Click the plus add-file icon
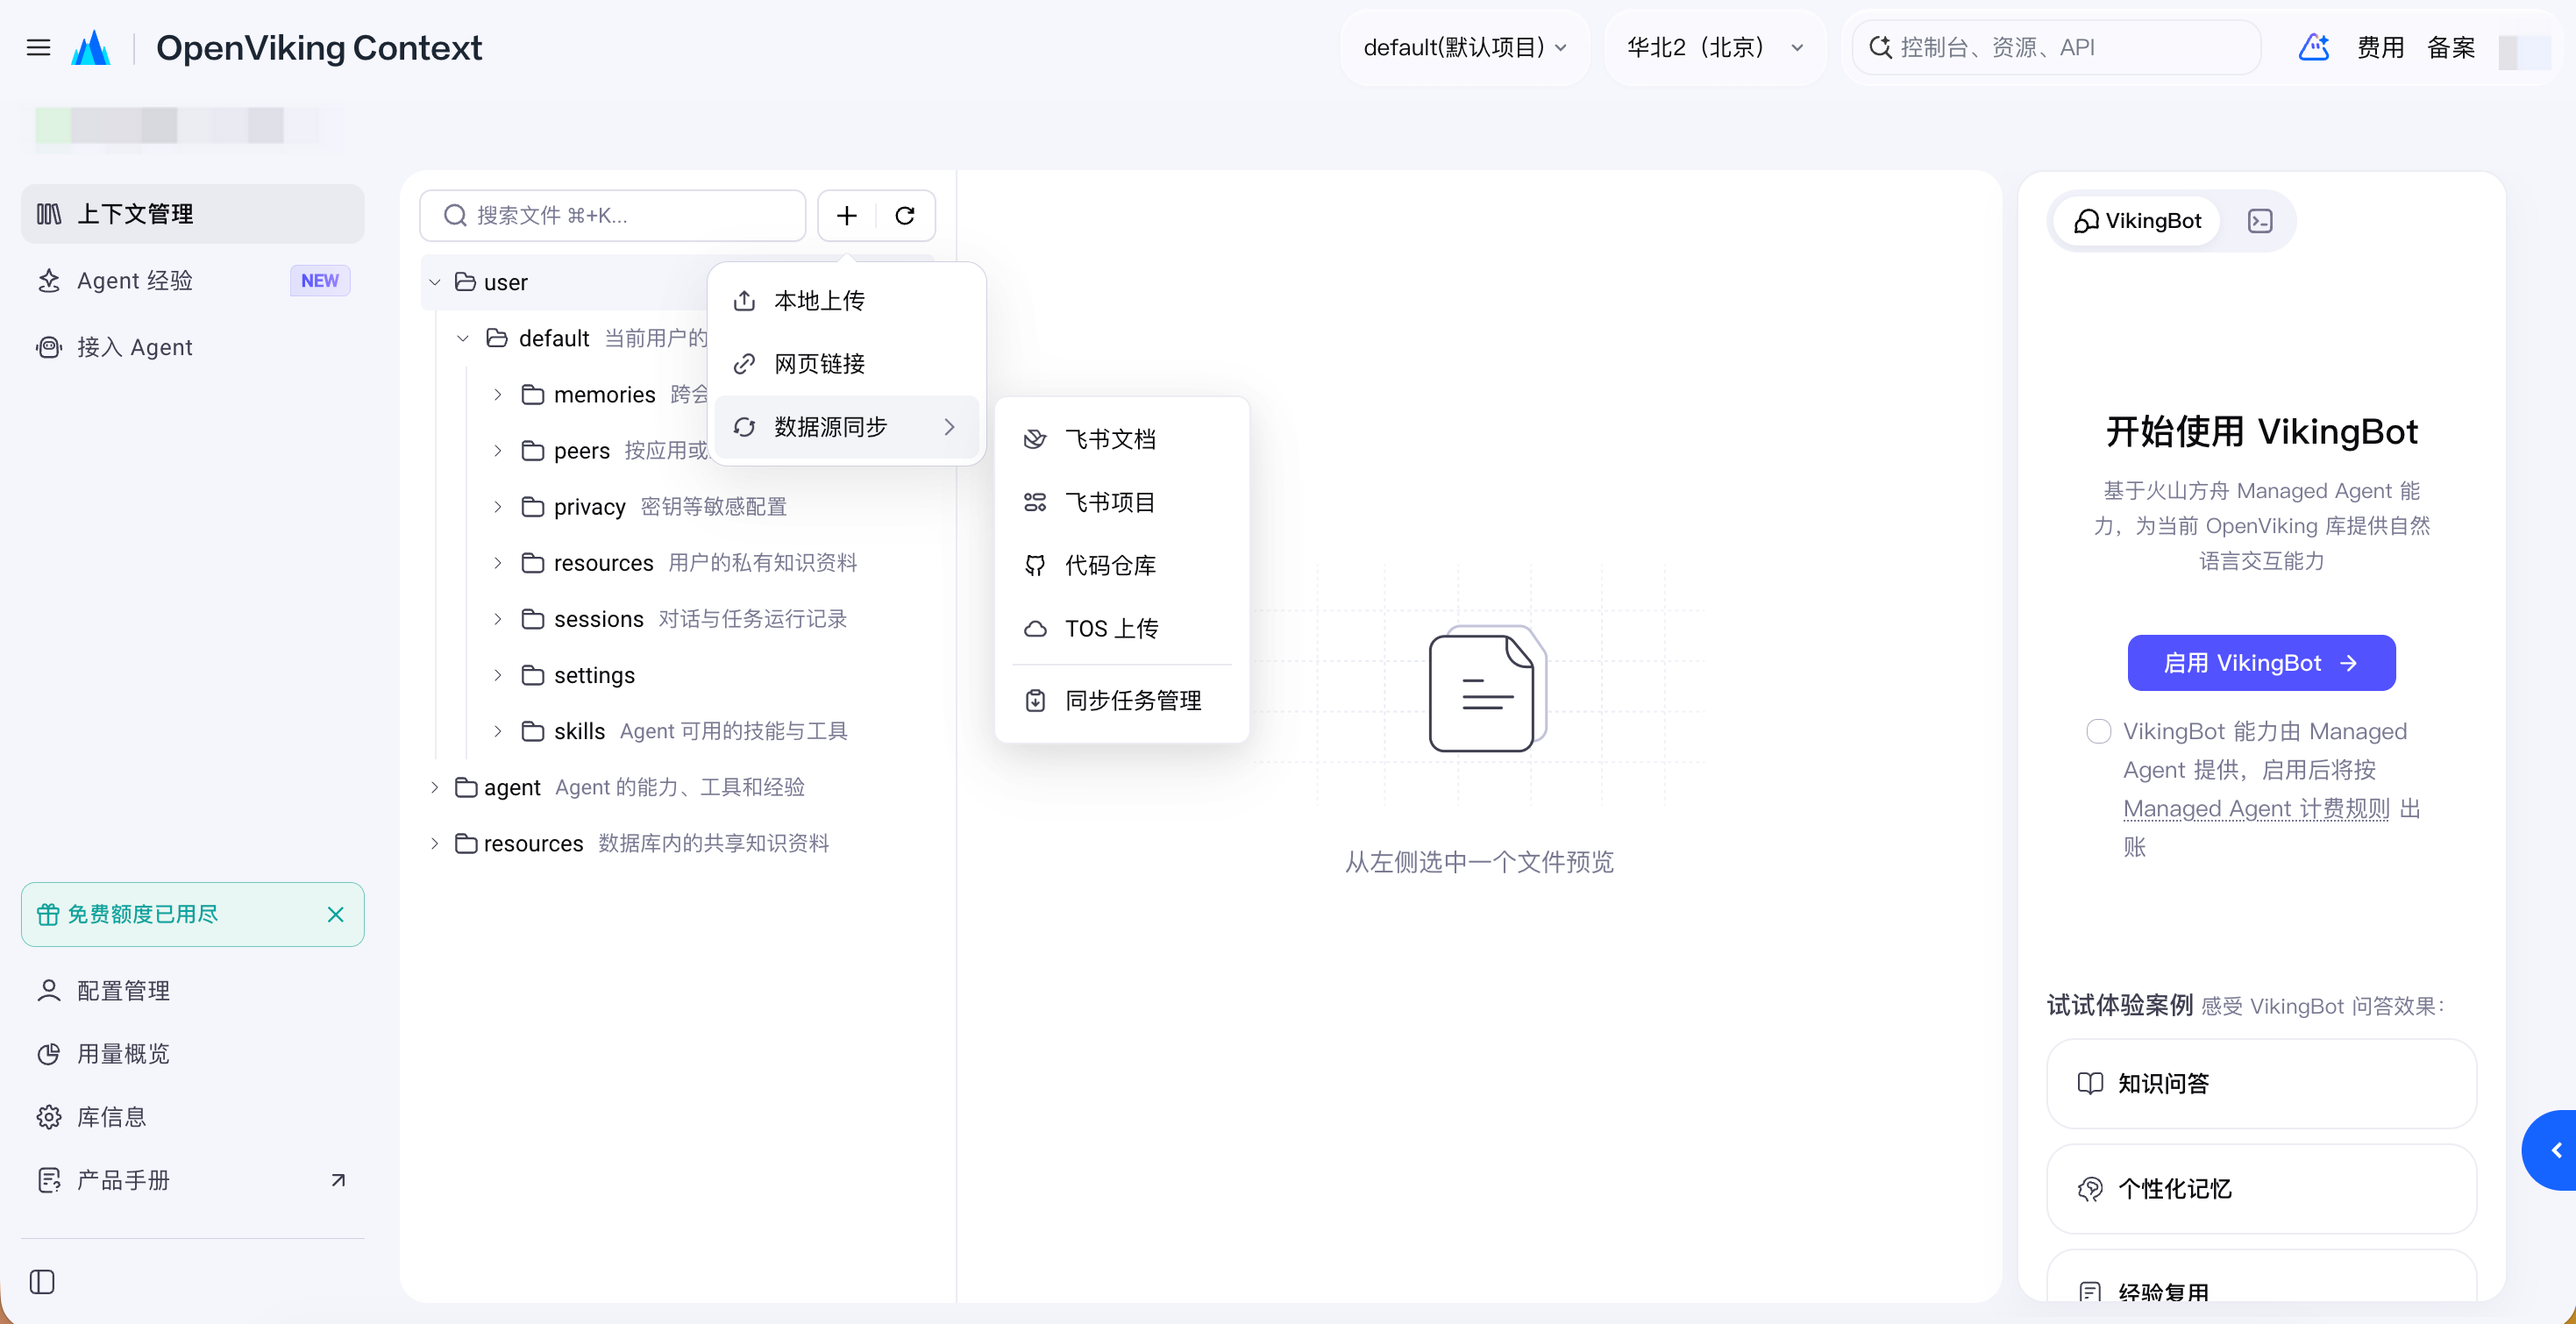The height and width of the screenshot is (1324, 2576). pos(847,215)
